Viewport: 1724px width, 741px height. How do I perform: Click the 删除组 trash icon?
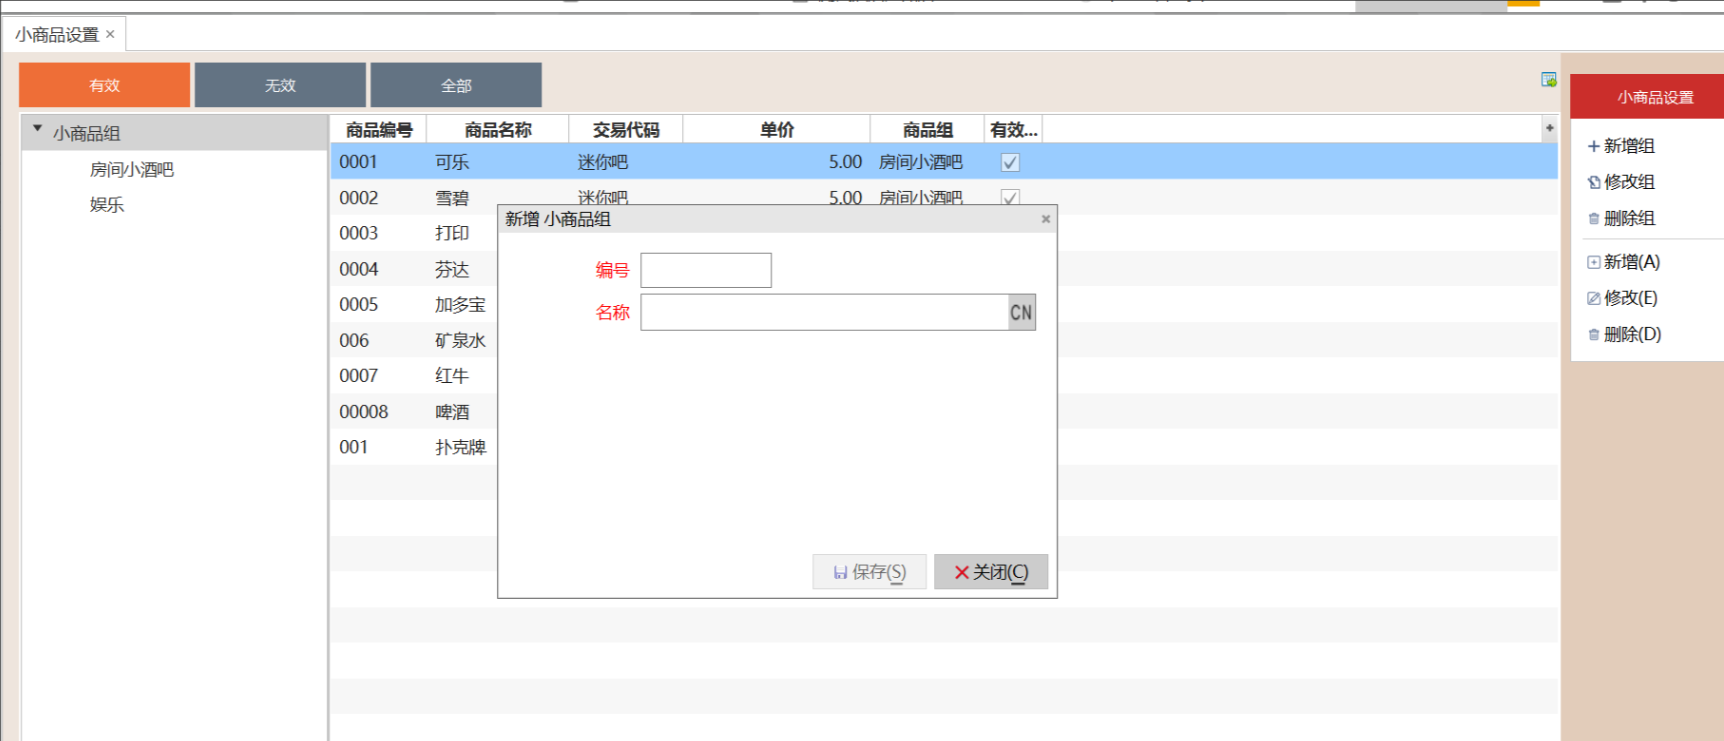pos(1594,218)
